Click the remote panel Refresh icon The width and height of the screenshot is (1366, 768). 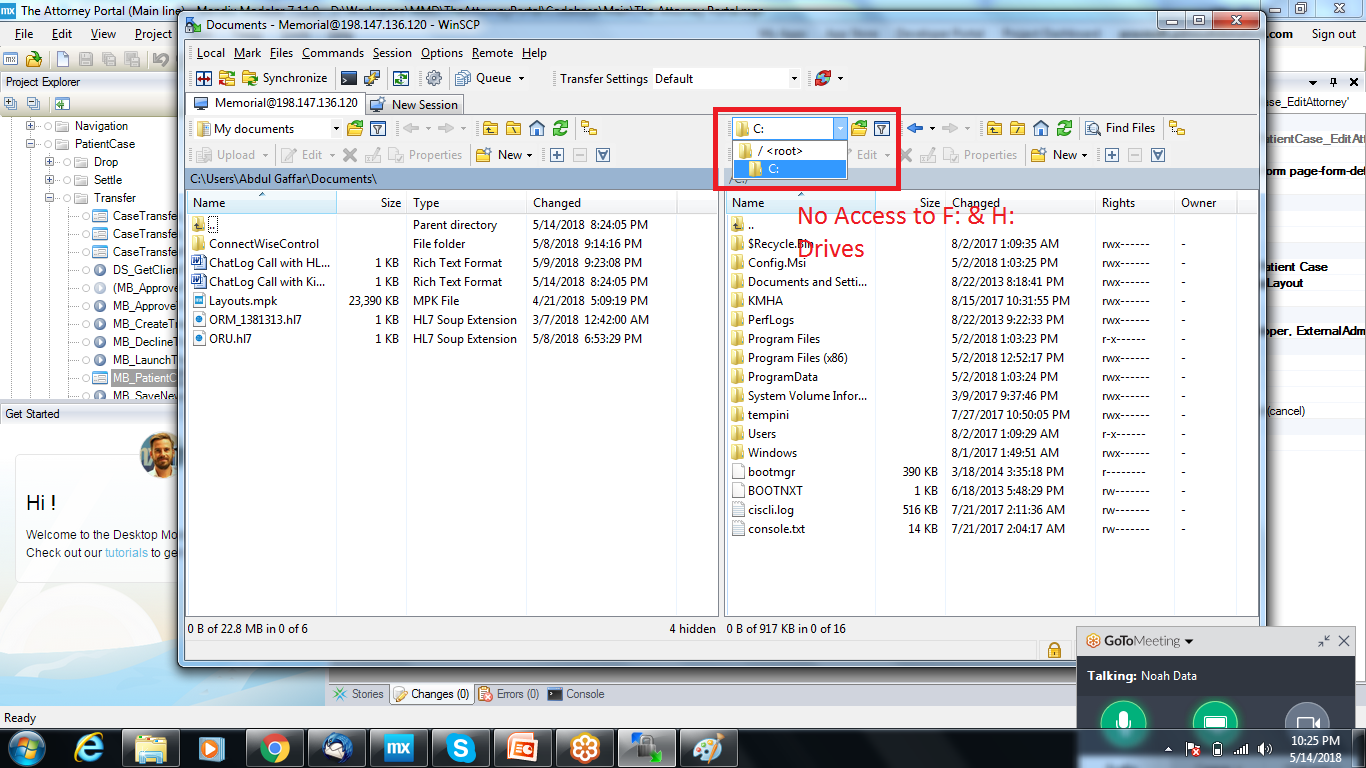click(1064, 128)
